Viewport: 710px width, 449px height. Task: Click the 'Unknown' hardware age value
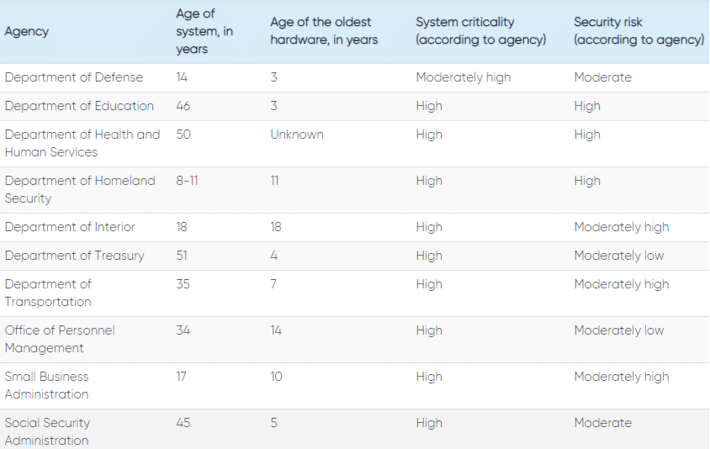[297, 134]
